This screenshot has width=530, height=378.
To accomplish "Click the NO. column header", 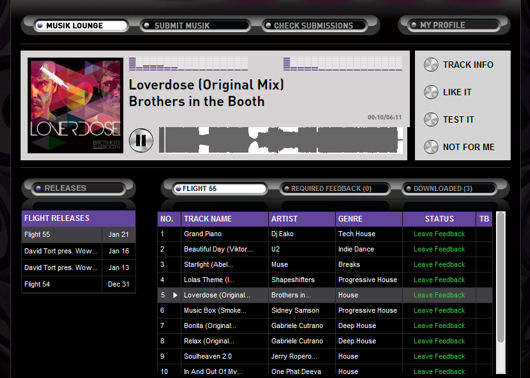I will [169, 219].
